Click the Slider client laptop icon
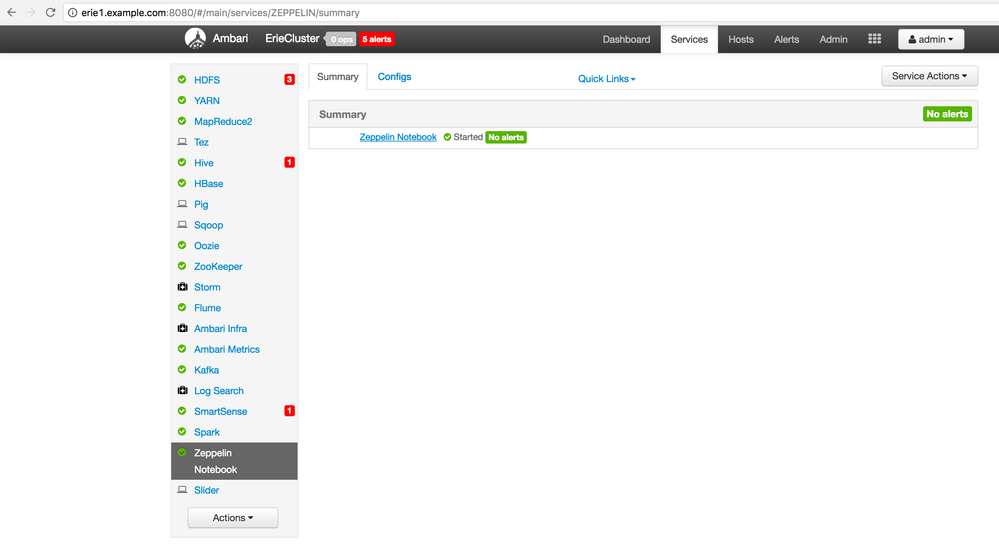Screen dimensions: 999x546 pyautogui.click(x=182, y=489)
